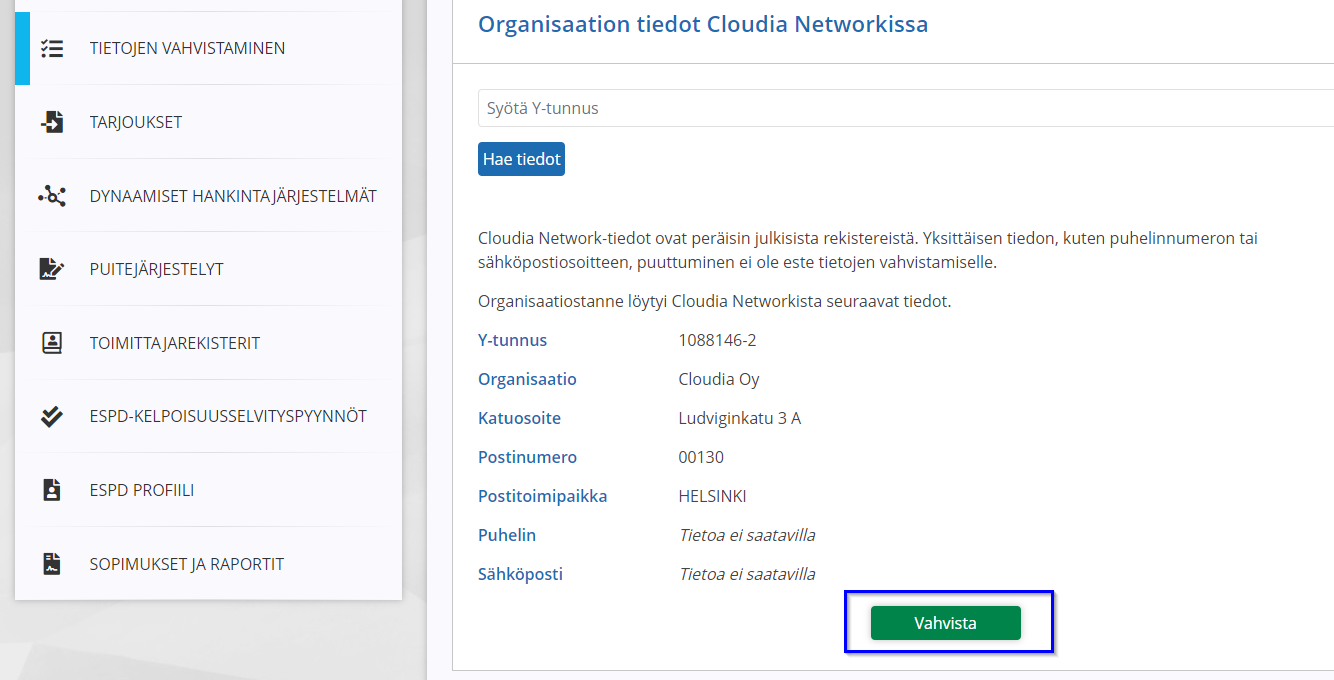Click the sentence Organisaatiostanne löytyi Cloudia Networkista
1334x680 pixels.
[714, 301]
